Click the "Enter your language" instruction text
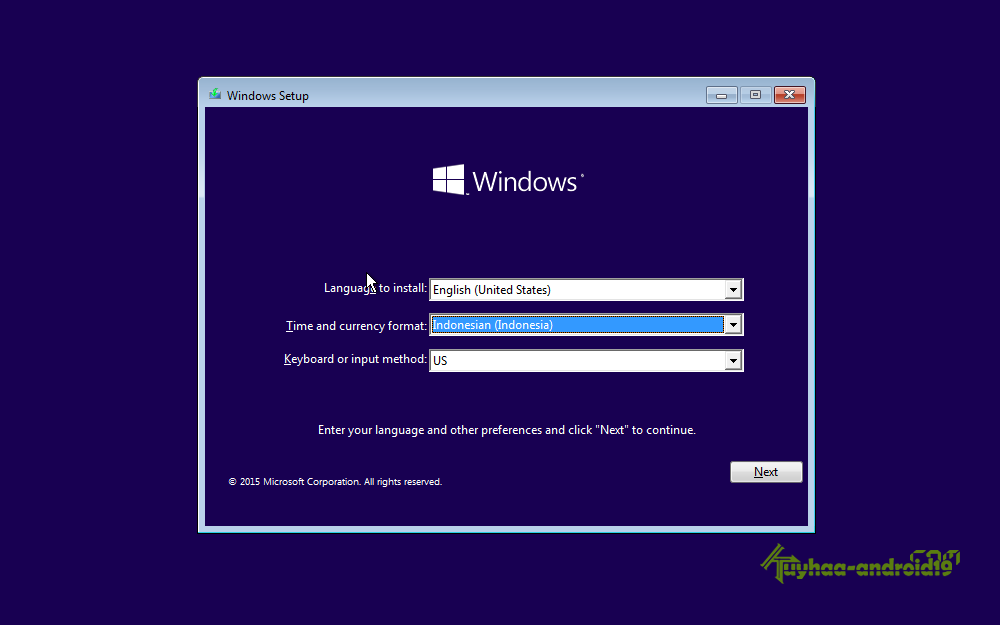The width and height of the screenshot is (1000, 625). click(x=506, y=430)
